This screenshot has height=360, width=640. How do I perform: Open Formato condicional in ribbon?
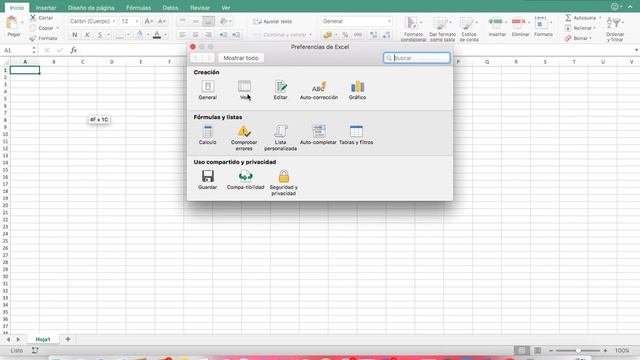tap(413, 29)
